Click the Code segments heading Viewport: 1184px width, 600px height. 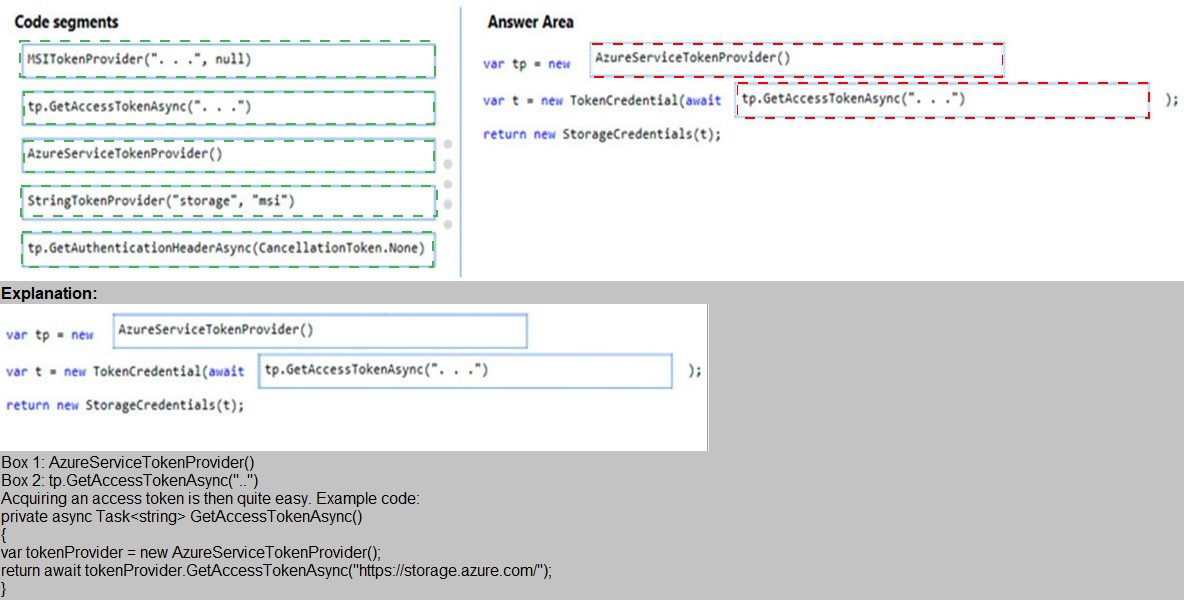tap(66, 22)
